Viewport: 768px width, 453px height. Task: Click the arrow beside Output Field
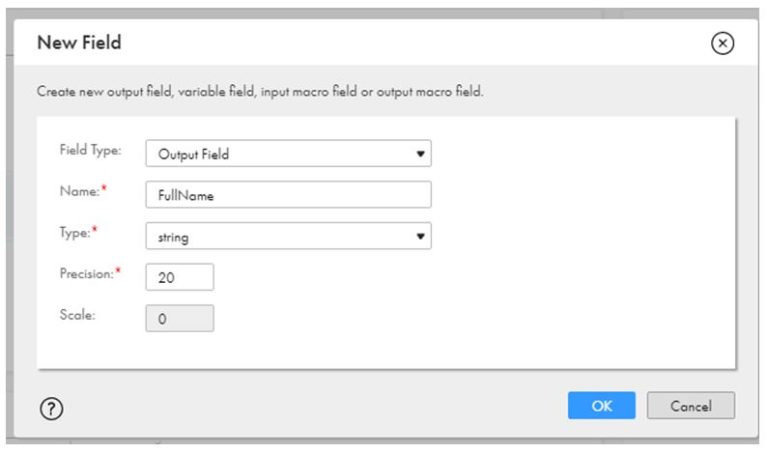pos(421,154)
